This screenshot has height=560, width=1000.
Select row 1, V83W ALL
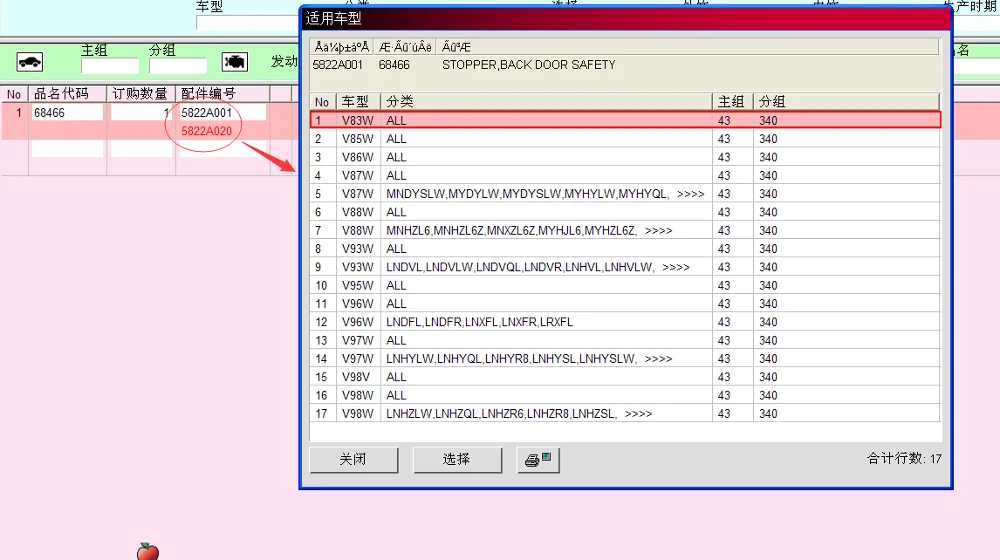click(x=625, y=120)
